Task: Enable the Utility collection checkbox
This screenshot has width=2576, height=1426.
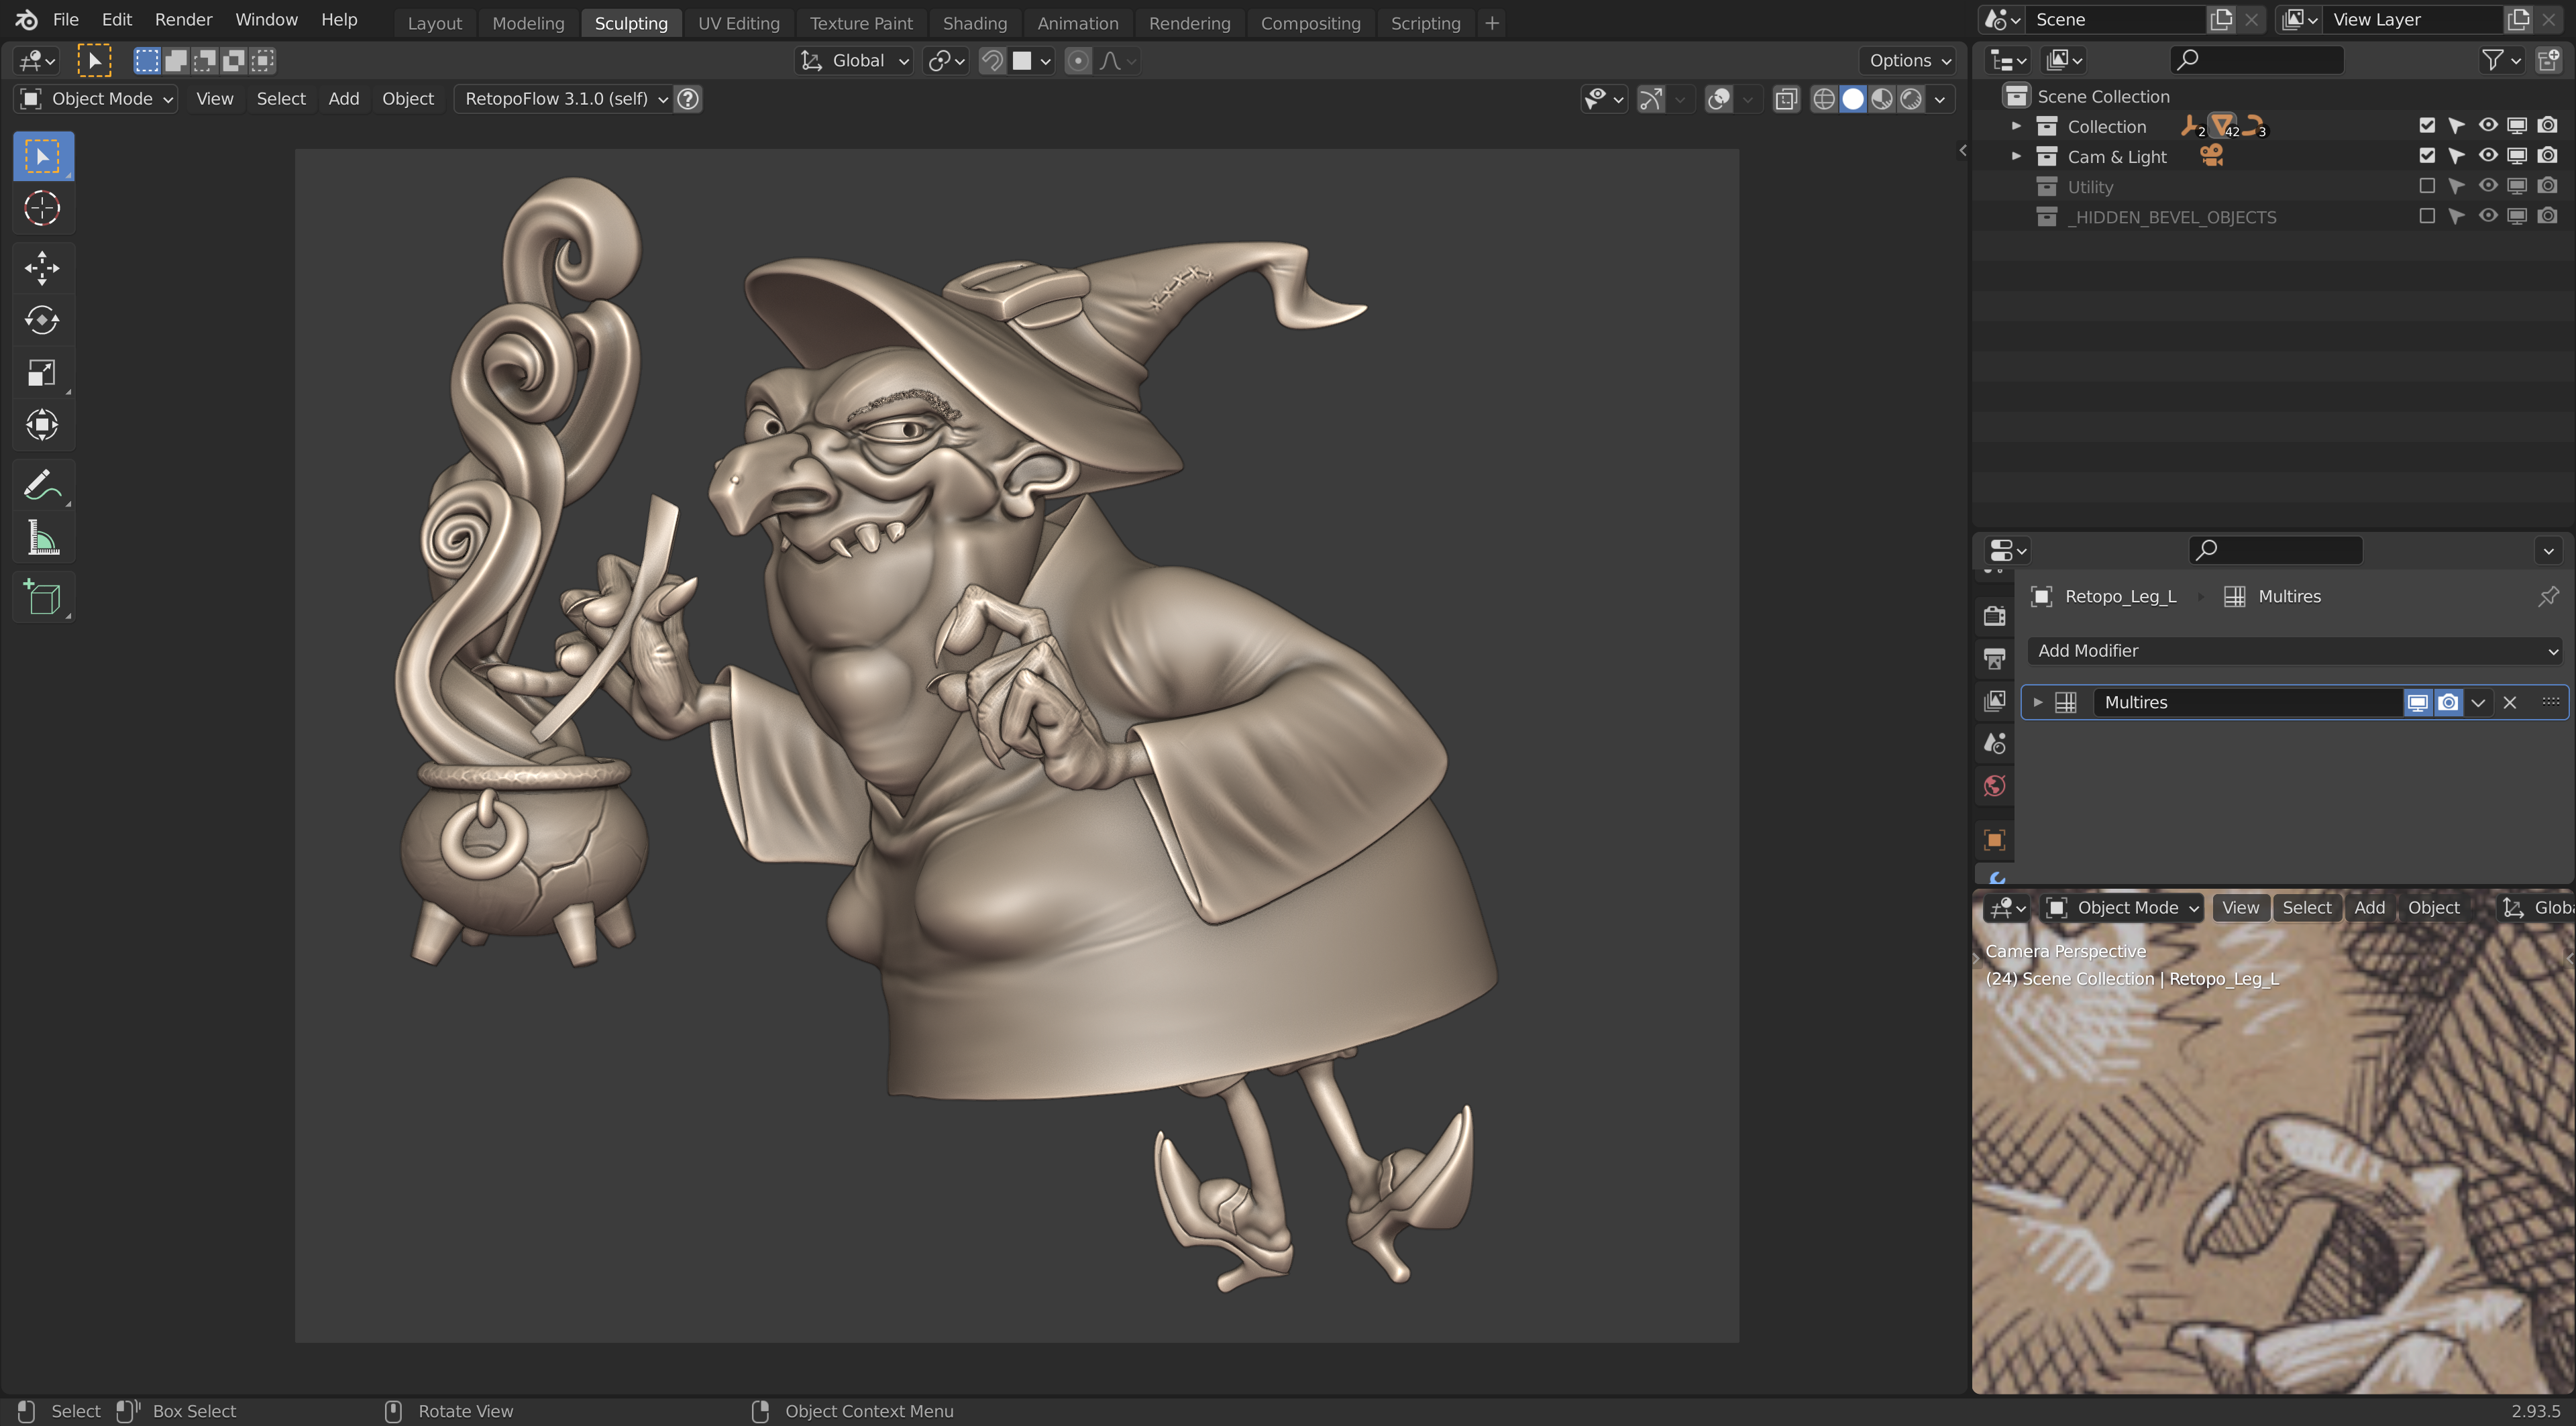Action: pos(2426,186)
